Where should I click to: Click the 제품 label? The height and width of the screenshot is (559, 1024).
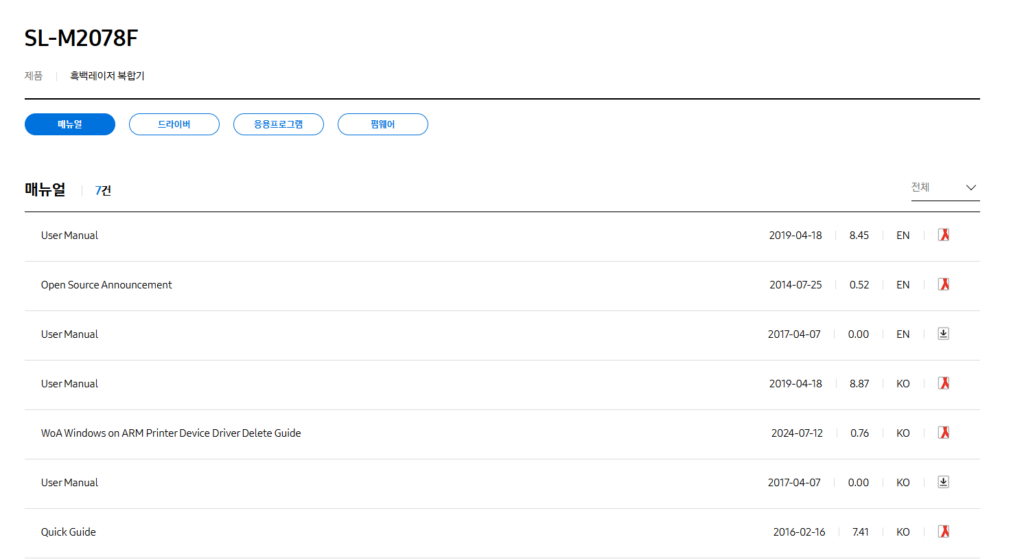click(x=33, y=76)
